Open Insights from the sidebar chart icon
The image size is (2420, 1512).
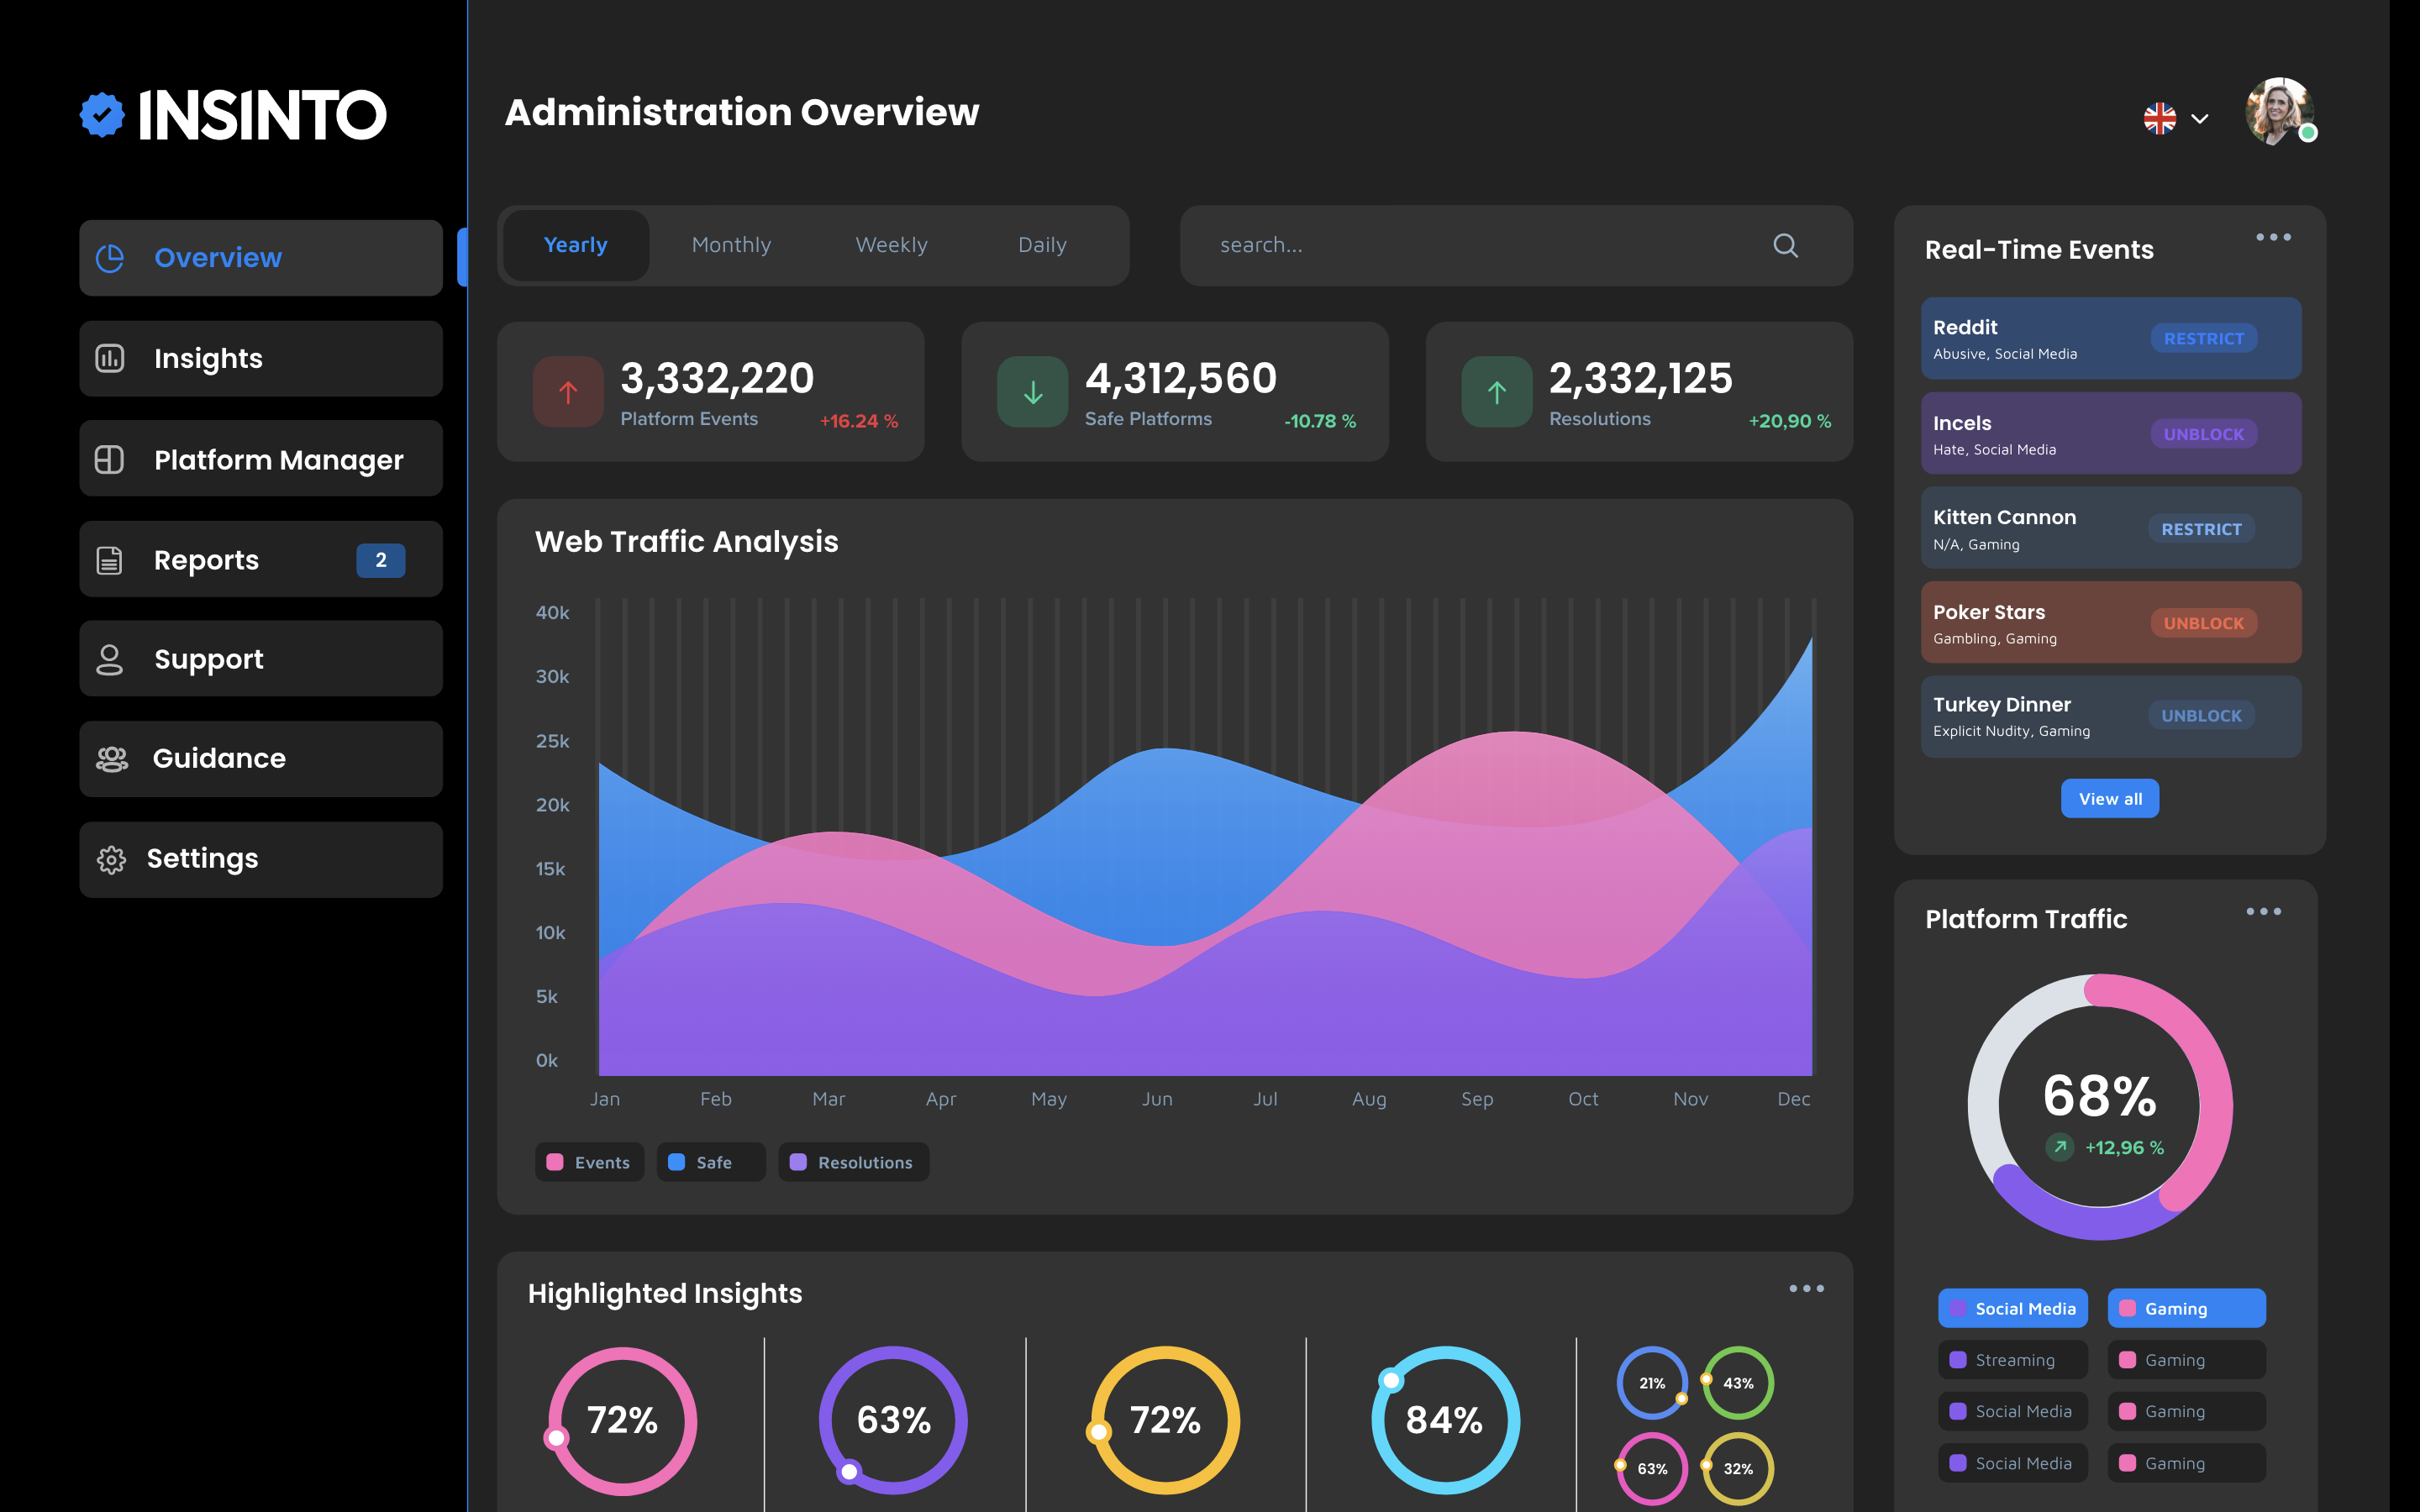pyautogui.click(x=110, y=358)
